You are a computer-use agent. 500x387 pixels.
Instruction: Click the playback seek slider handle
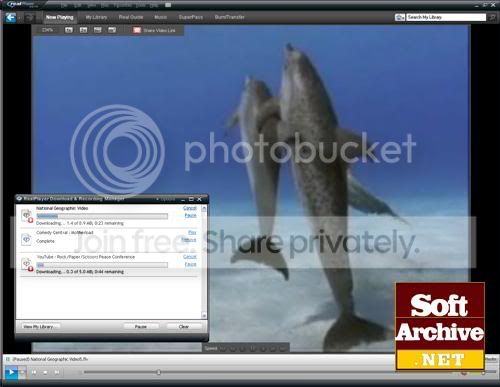point(159,372)
